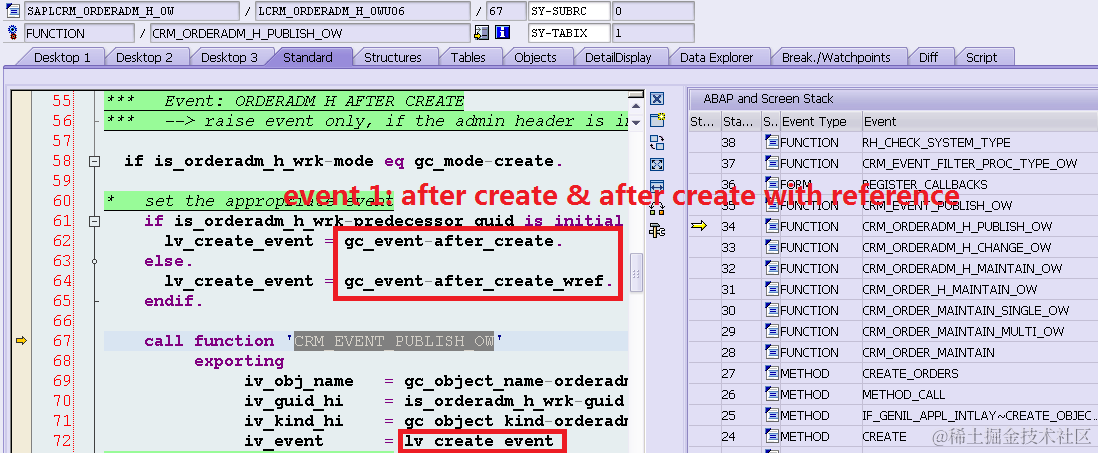The height and width of the screenshot is (453, 1098).
Task: Open the Break./Watchpoints tab
Action: click(x=836, y=57)
